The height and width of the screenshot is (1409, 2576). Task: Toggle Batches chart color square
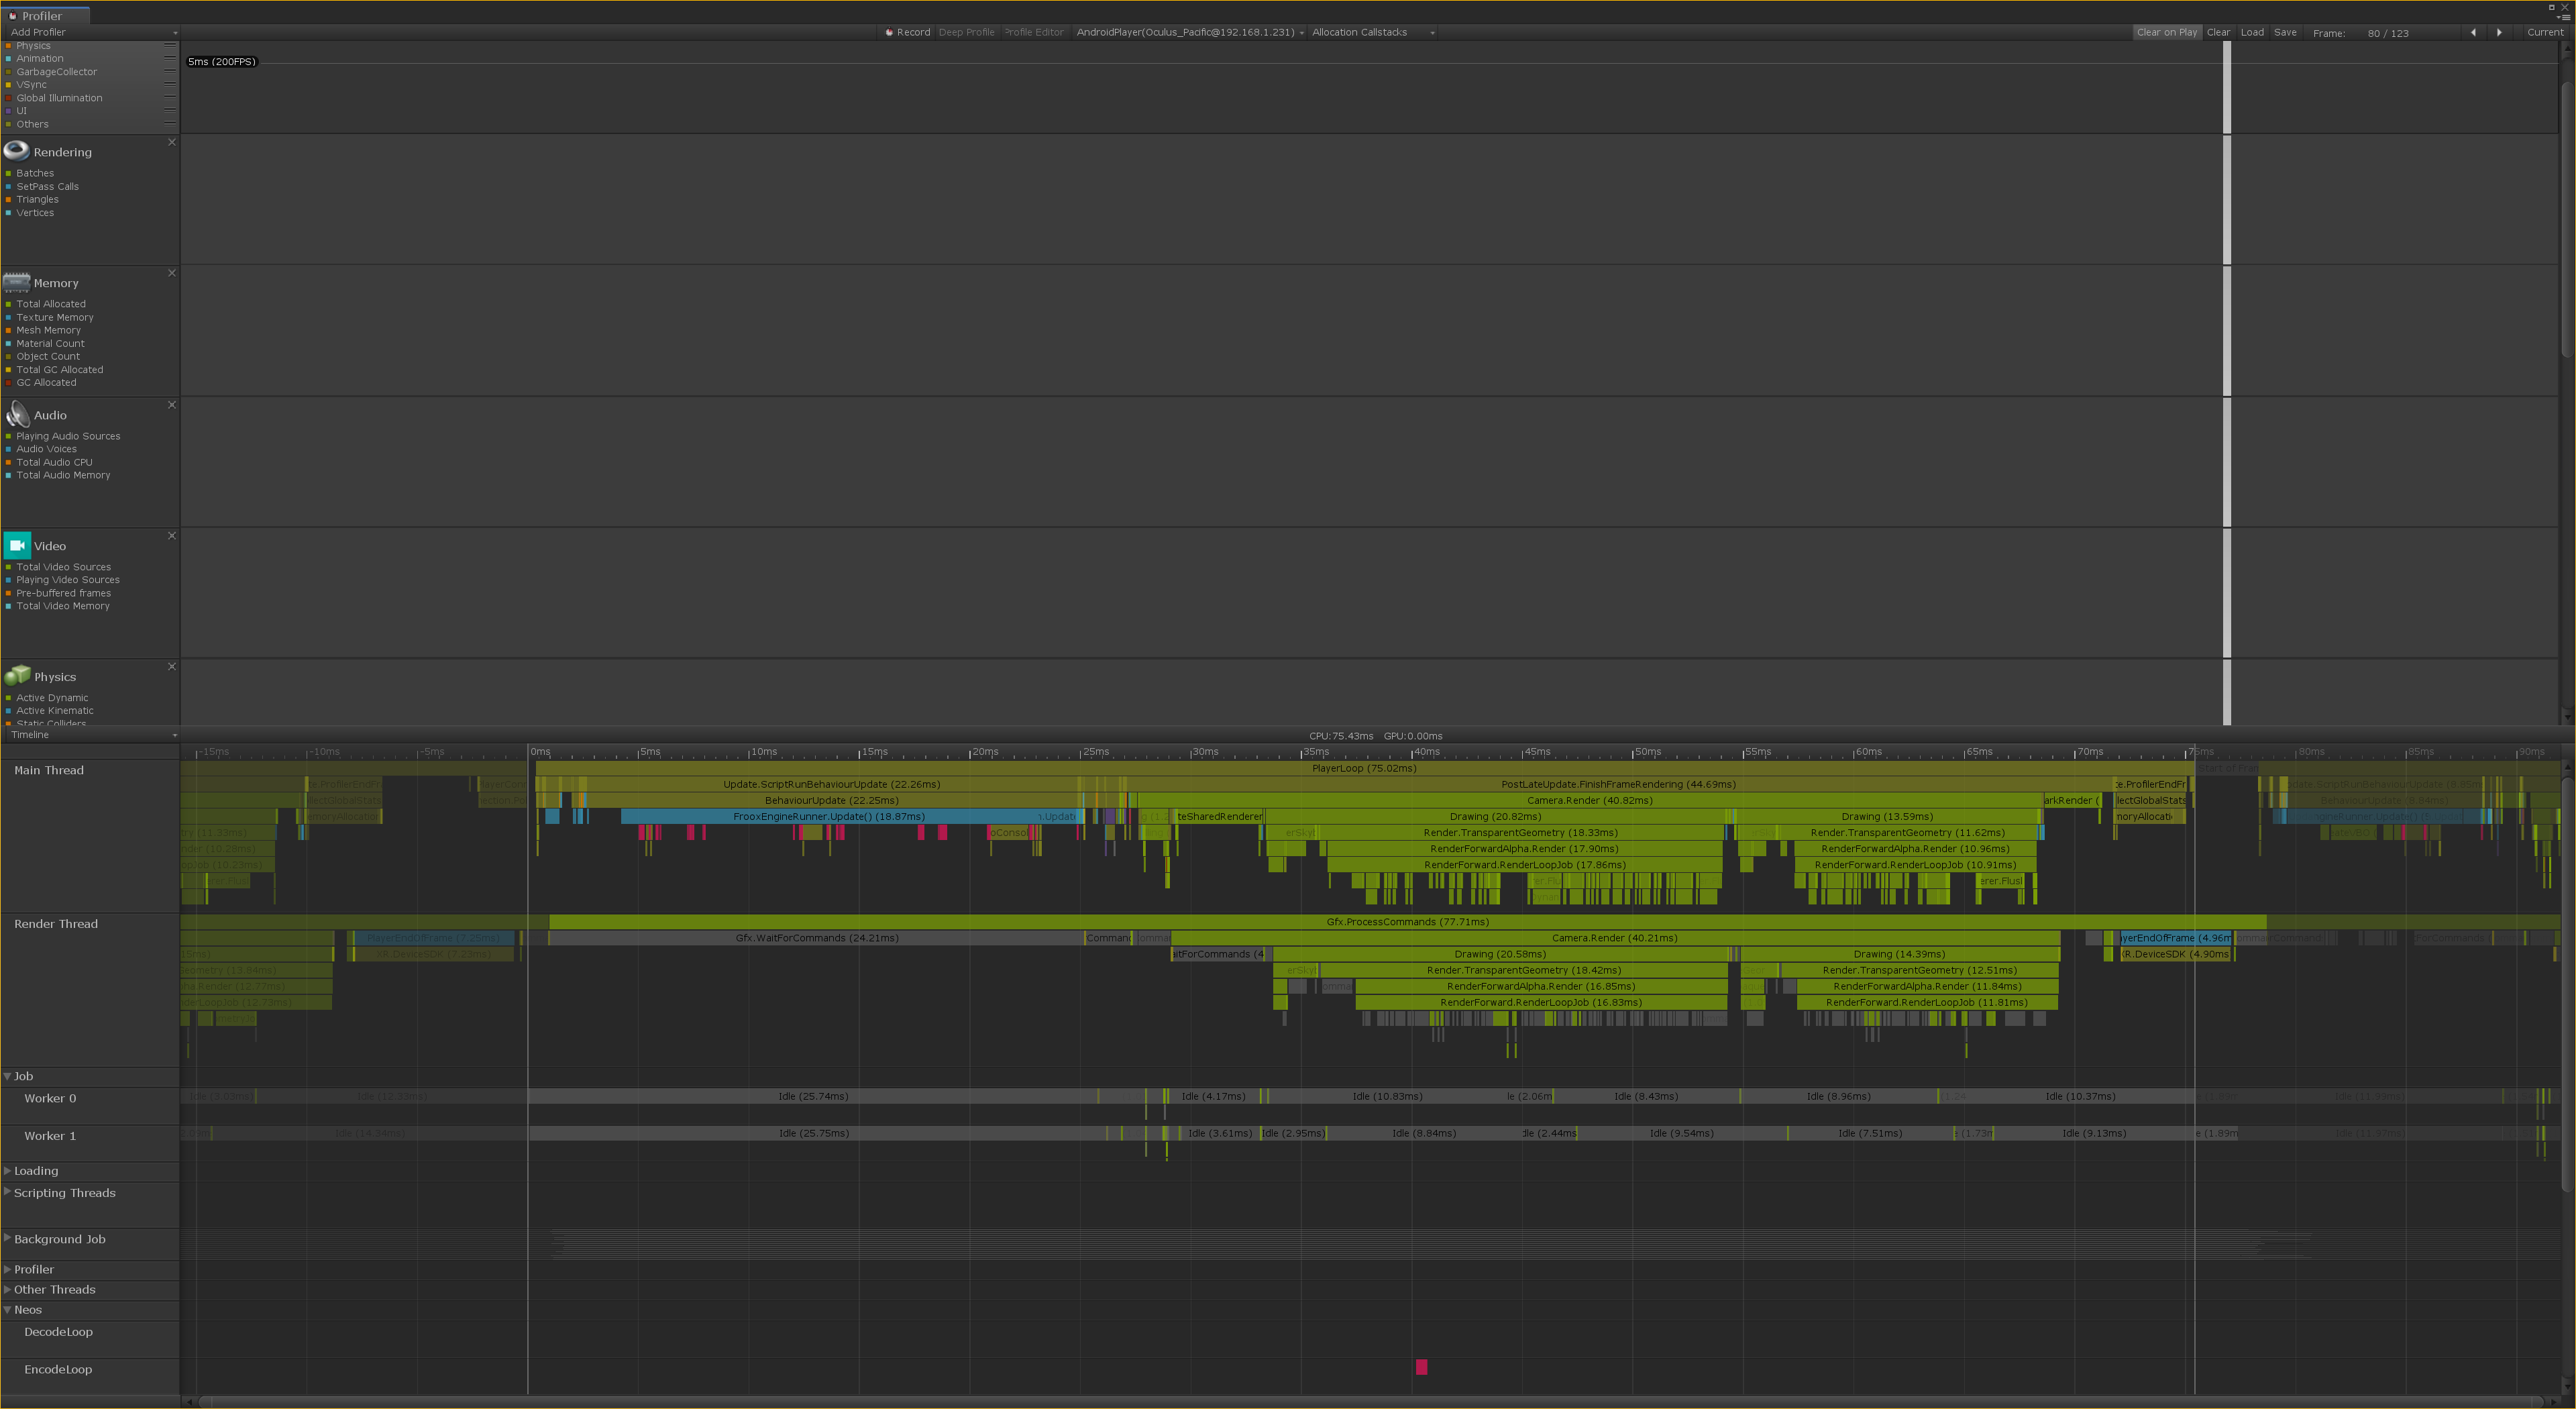coord(8,174)
